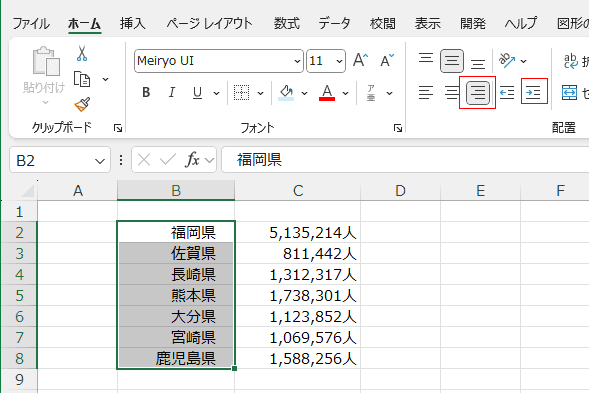Open the Name Box dropdown arrow
The image size is (589, 393).
100,161
